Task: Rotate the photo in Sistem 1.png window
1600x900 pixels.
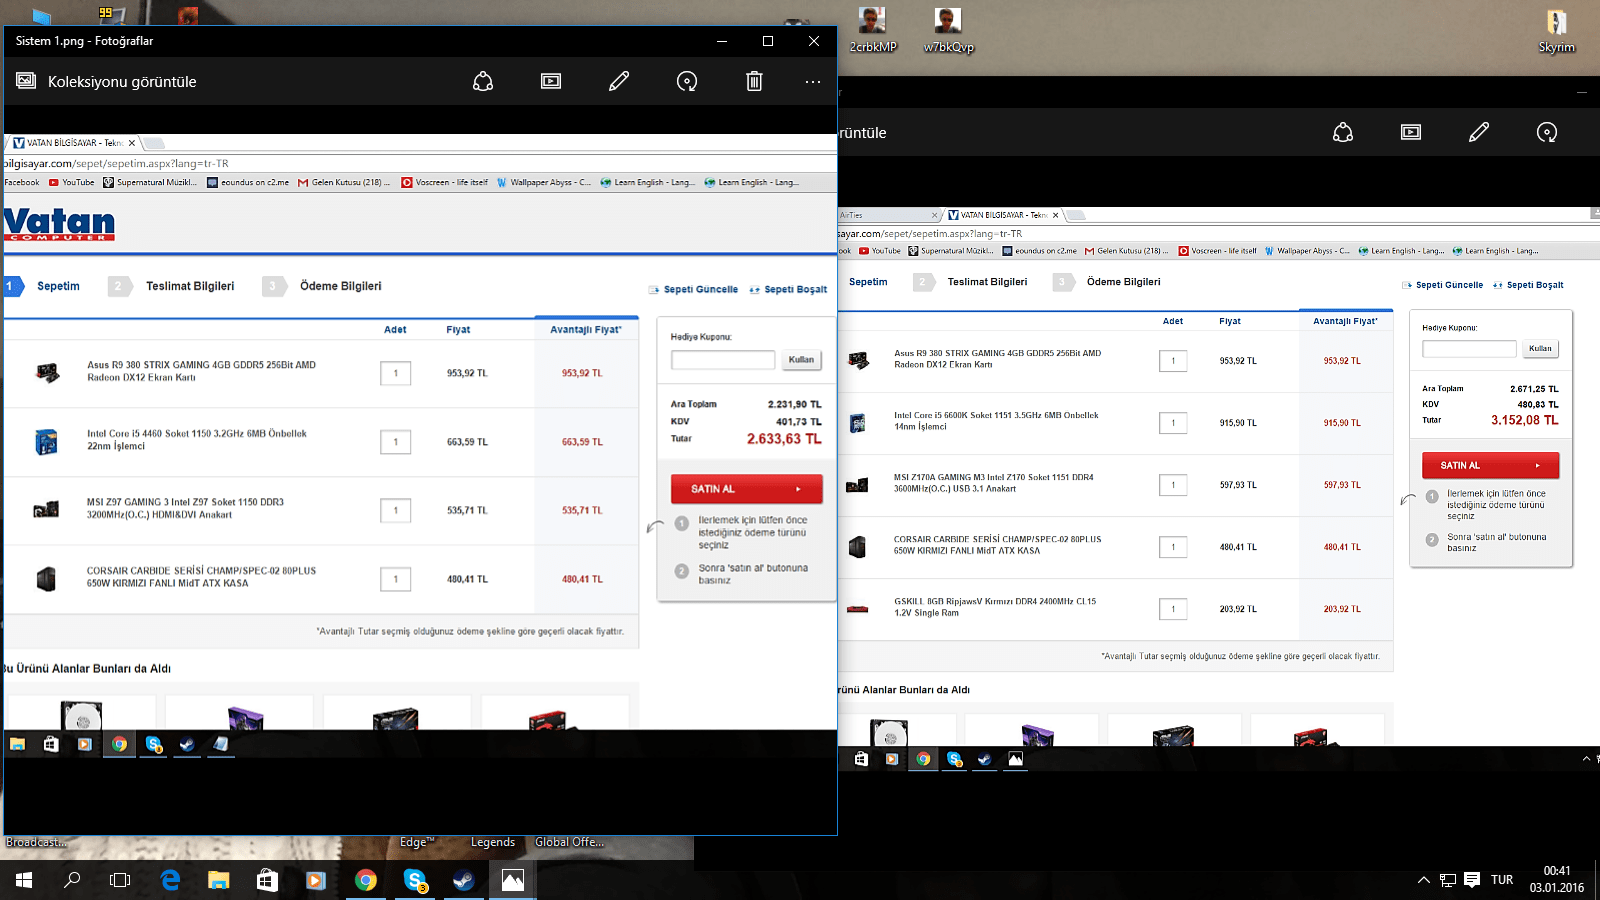Action: pos(687,81)
